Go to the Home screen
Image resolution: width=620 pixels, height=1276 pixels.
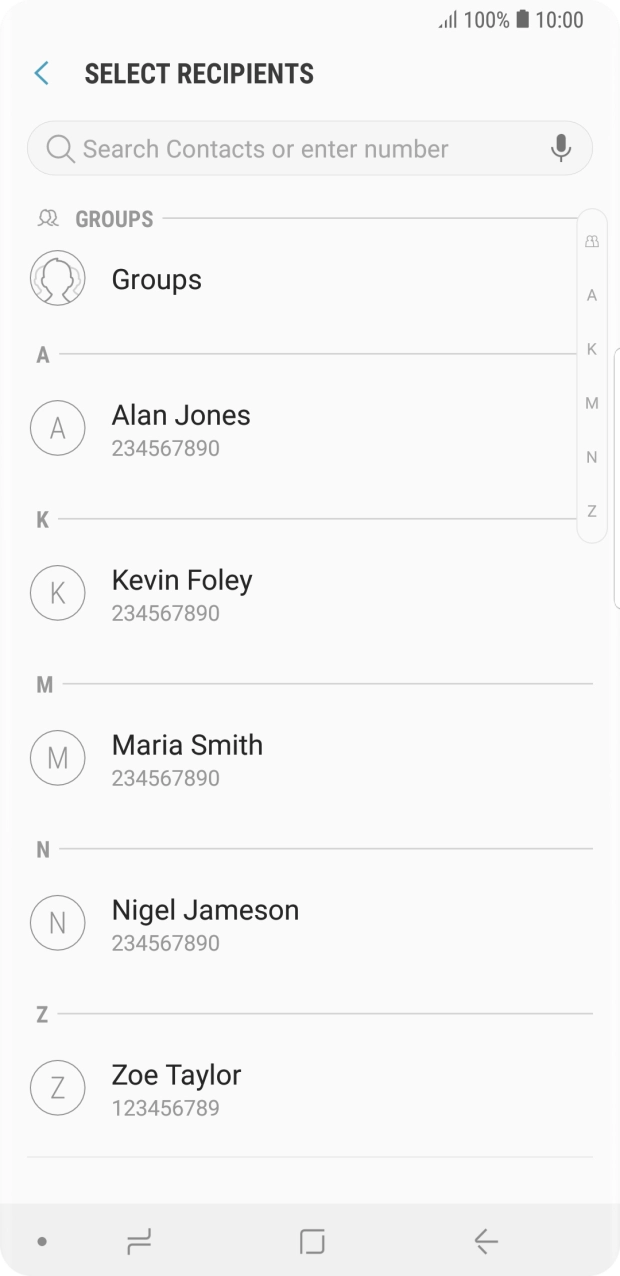[x=311, y=1242]
